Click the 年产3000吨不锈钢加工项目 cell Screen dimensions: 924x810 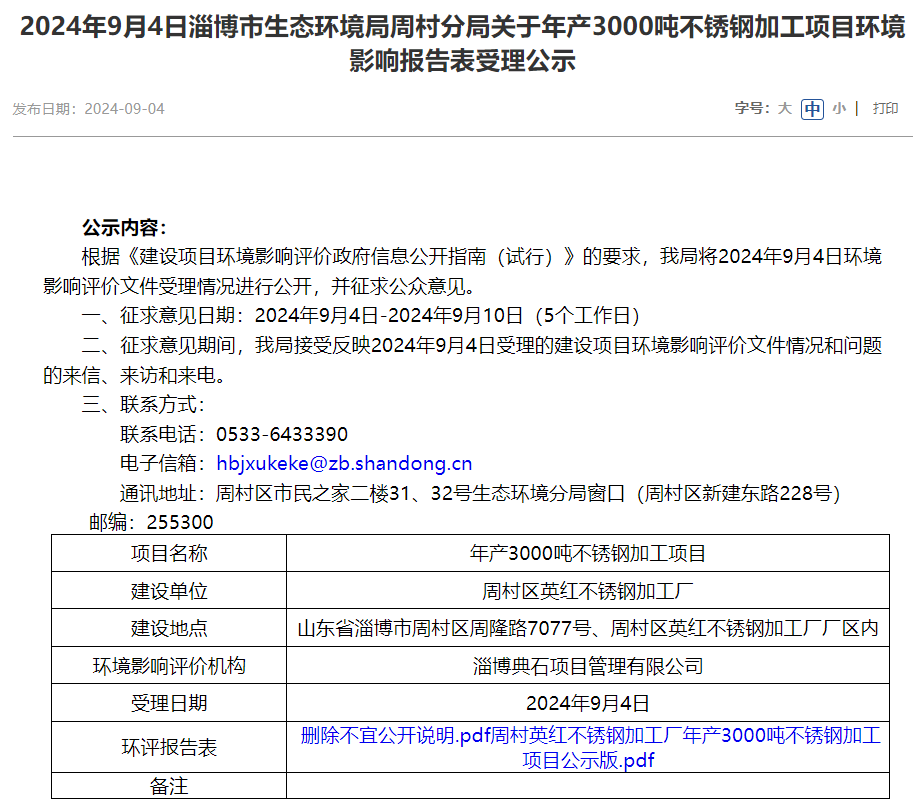(x=588, y=553)
